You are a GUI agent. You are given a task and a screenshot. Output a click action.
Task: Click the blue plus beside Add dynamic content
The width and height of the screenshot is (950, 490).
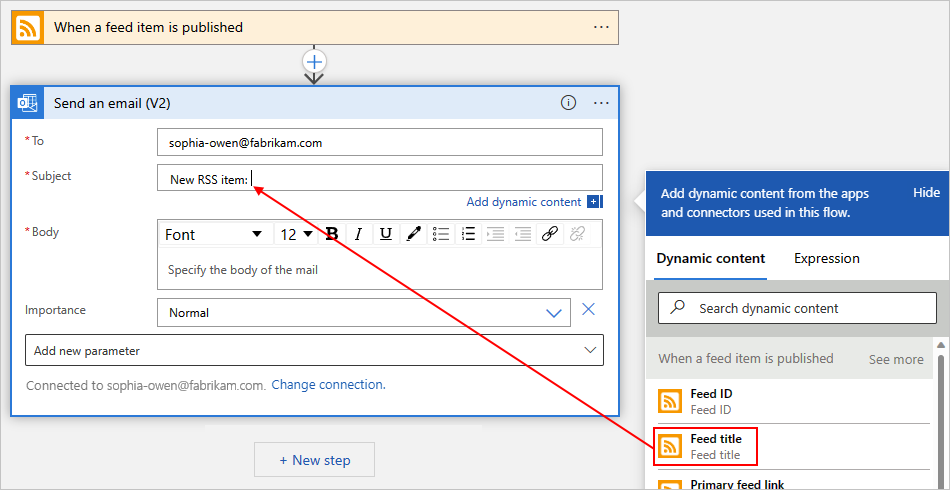[595, 202]
